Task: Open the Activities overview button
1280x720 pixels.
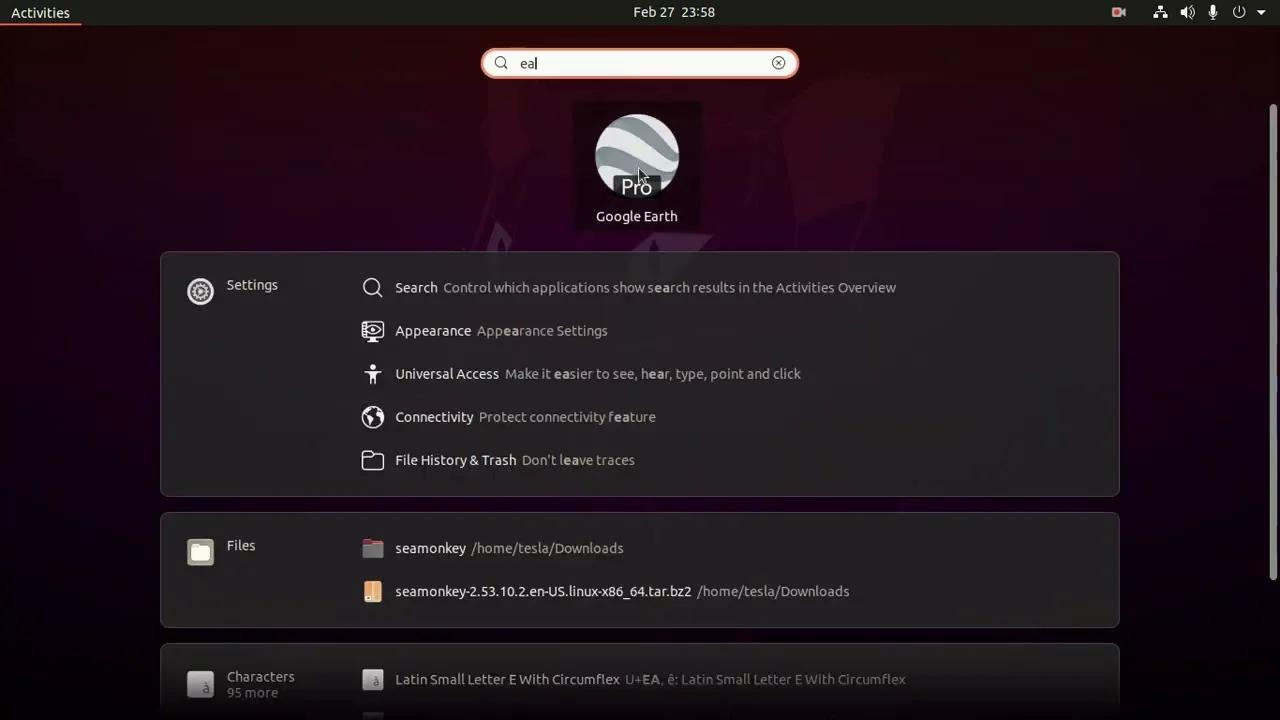Action: pyautogui.click(x=40, y=13)
